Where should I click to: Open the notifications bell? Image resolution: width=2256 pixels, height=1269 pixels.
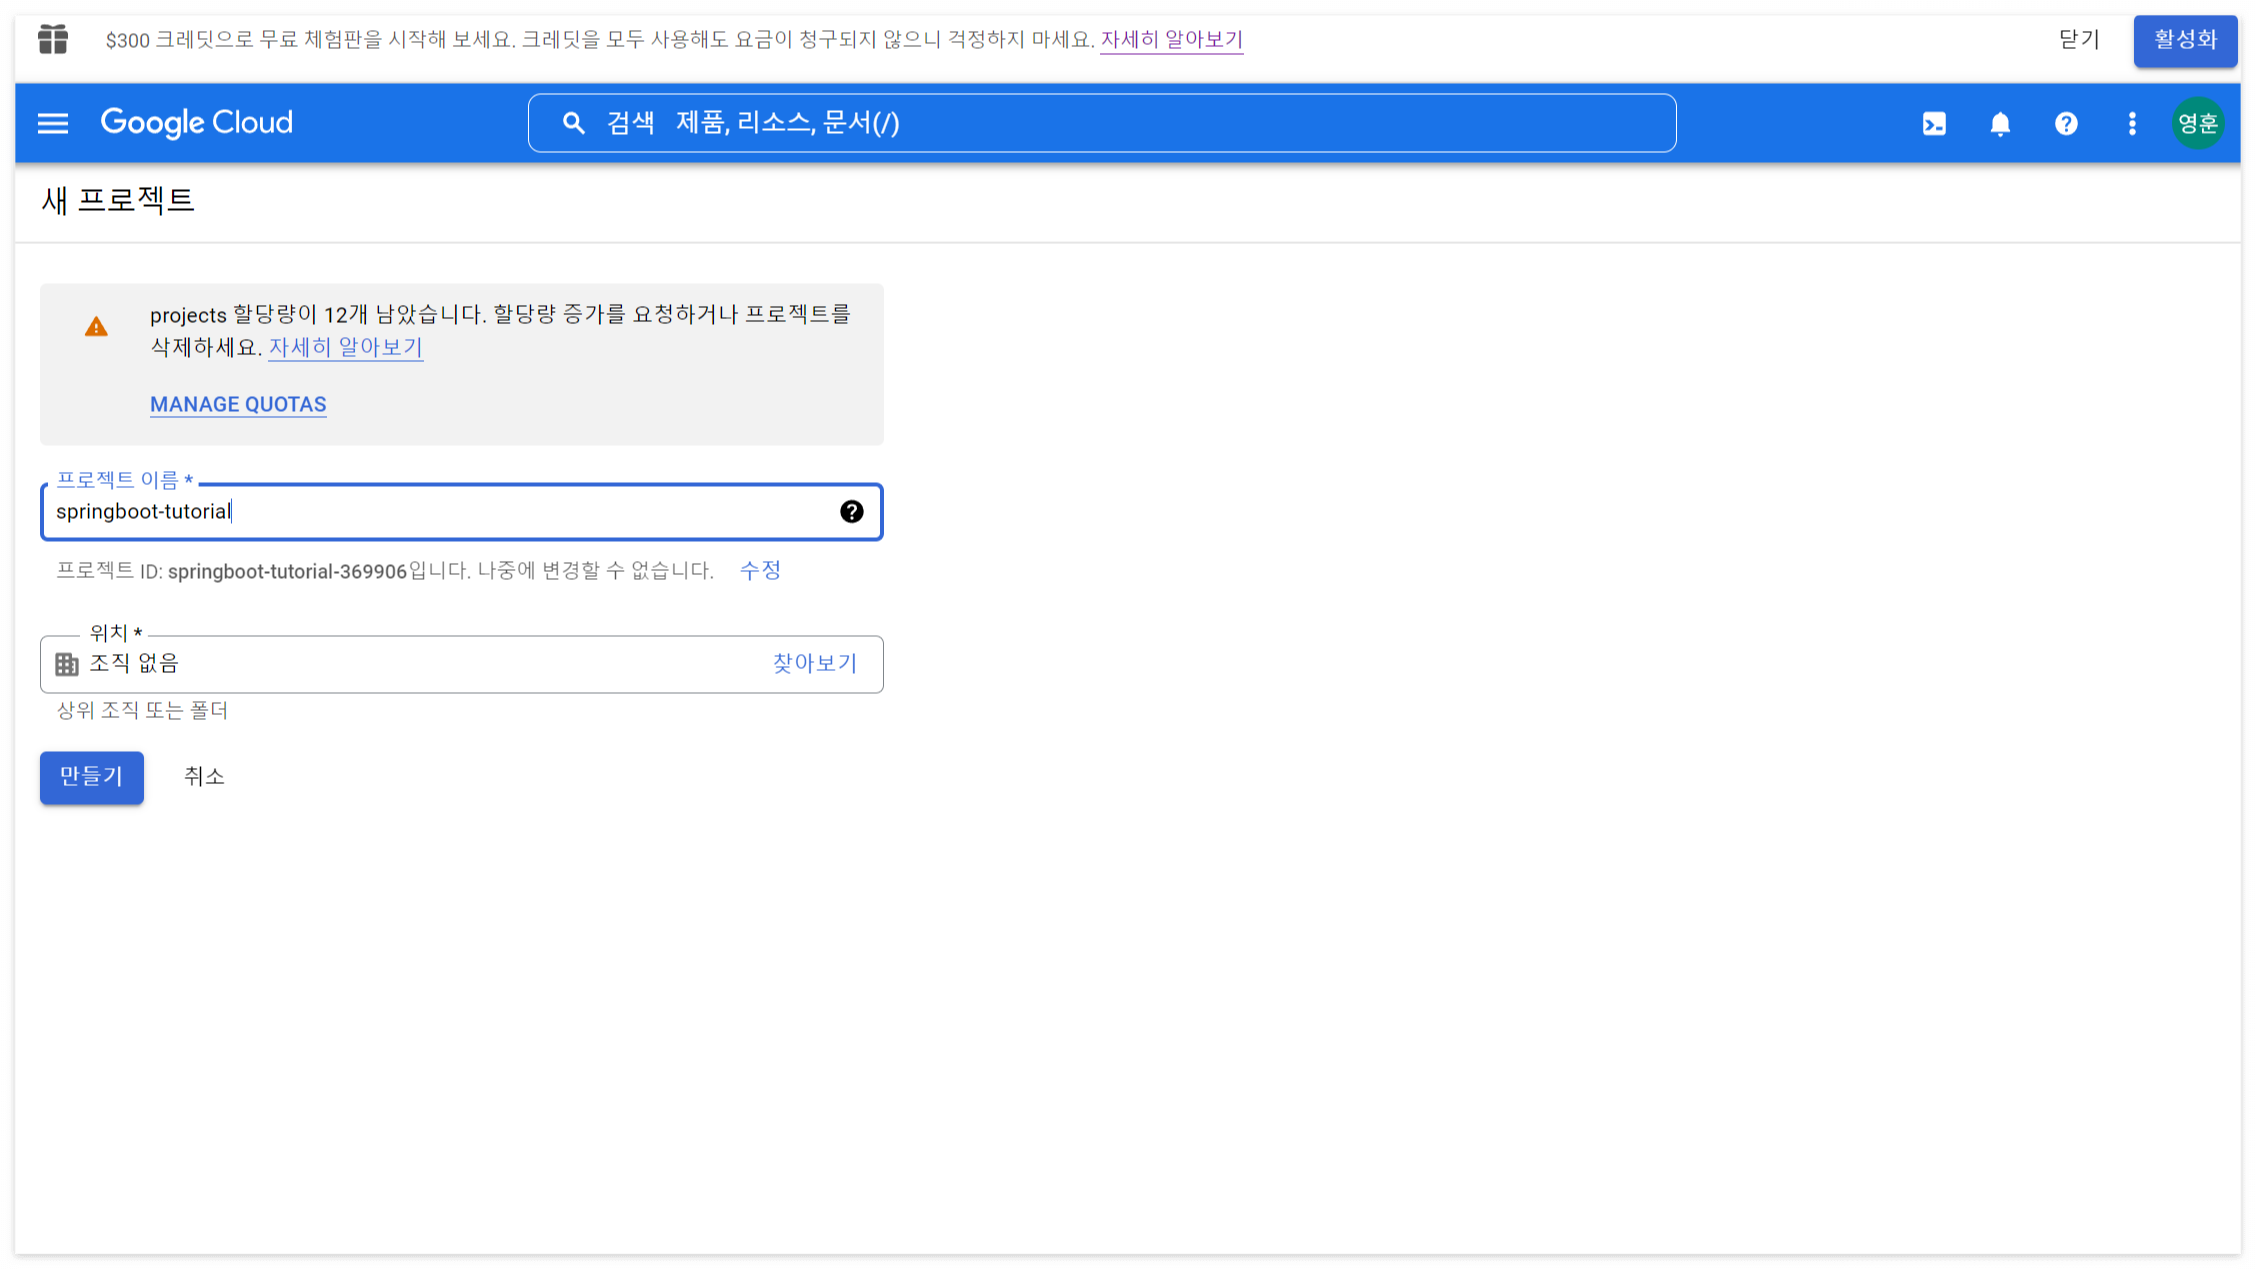(2000, 124)
